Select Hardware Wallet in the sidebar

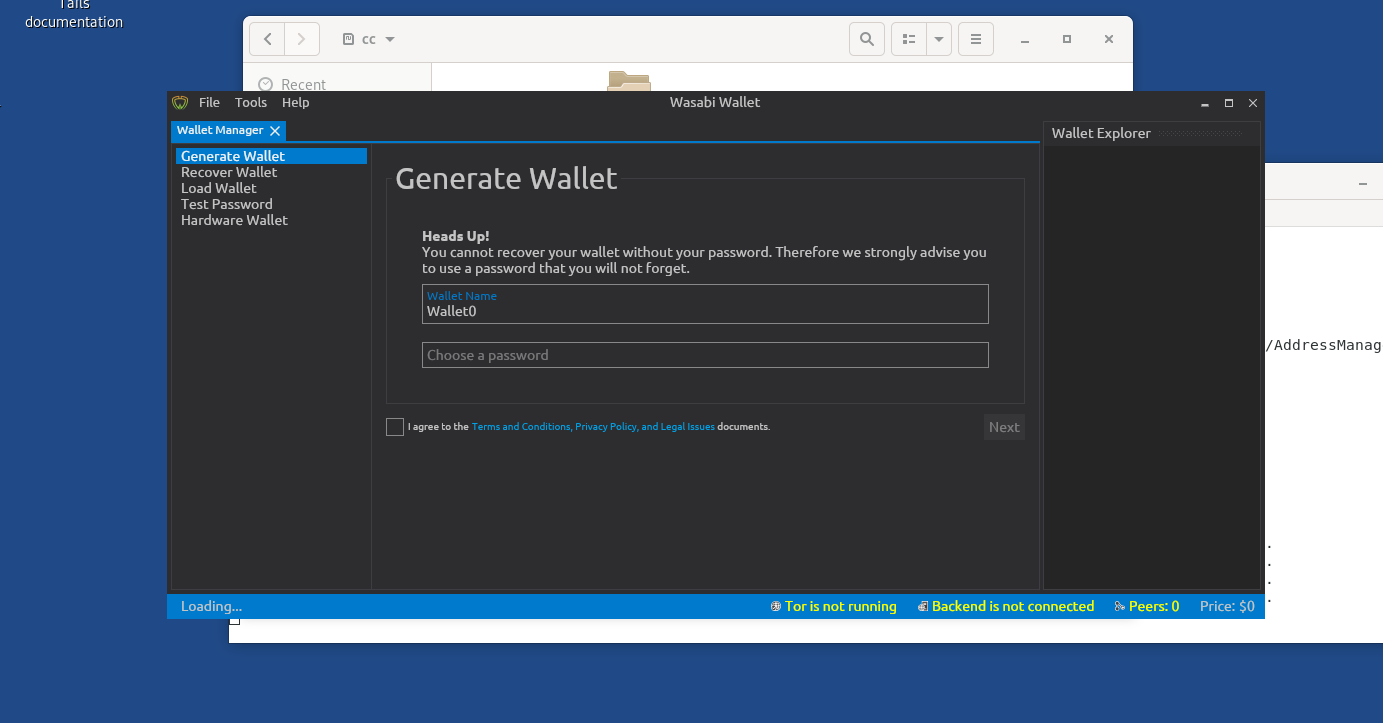pos(234,220)
